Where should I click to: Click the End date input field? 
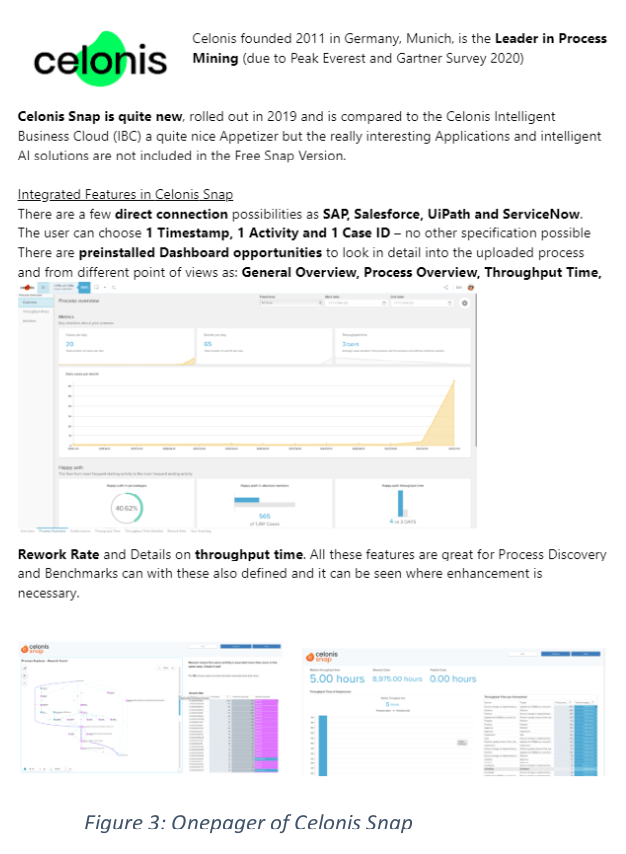click(x=422, y=303)
